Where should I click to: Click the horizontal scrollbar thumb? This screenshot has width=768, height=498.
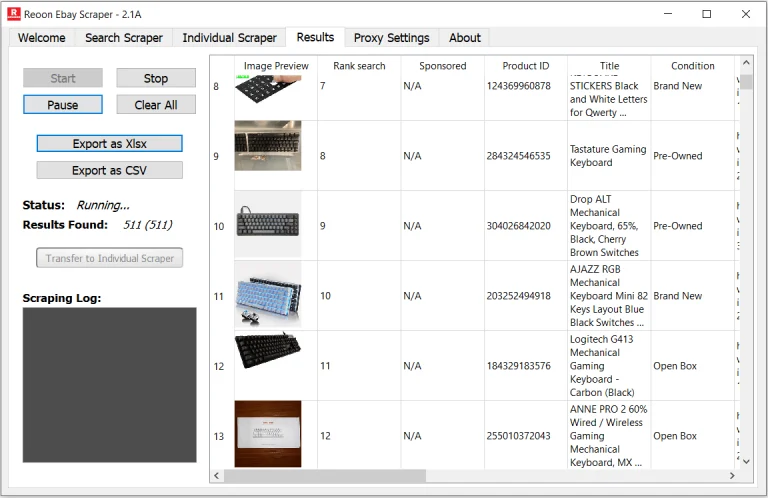(x=325, y=475)
